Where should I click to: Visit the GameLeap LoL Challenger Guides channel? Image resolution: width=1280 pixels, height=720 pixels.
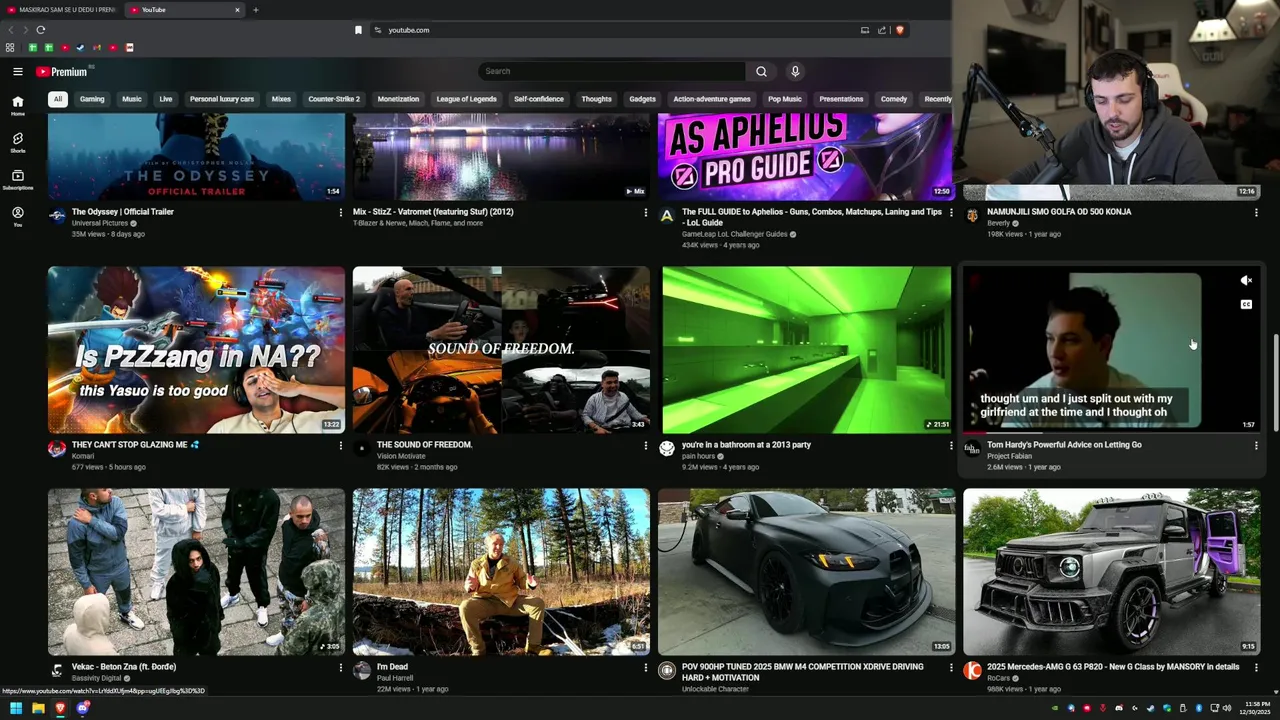tap(734, 234)
